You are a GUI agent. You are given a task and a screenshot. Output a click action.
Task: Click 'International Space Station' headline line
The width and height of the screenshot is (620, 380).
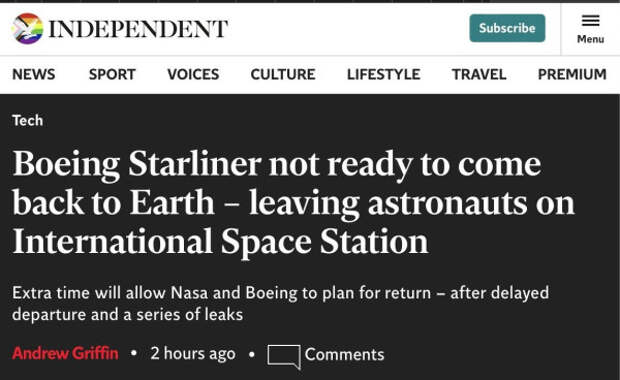(220, 242)
